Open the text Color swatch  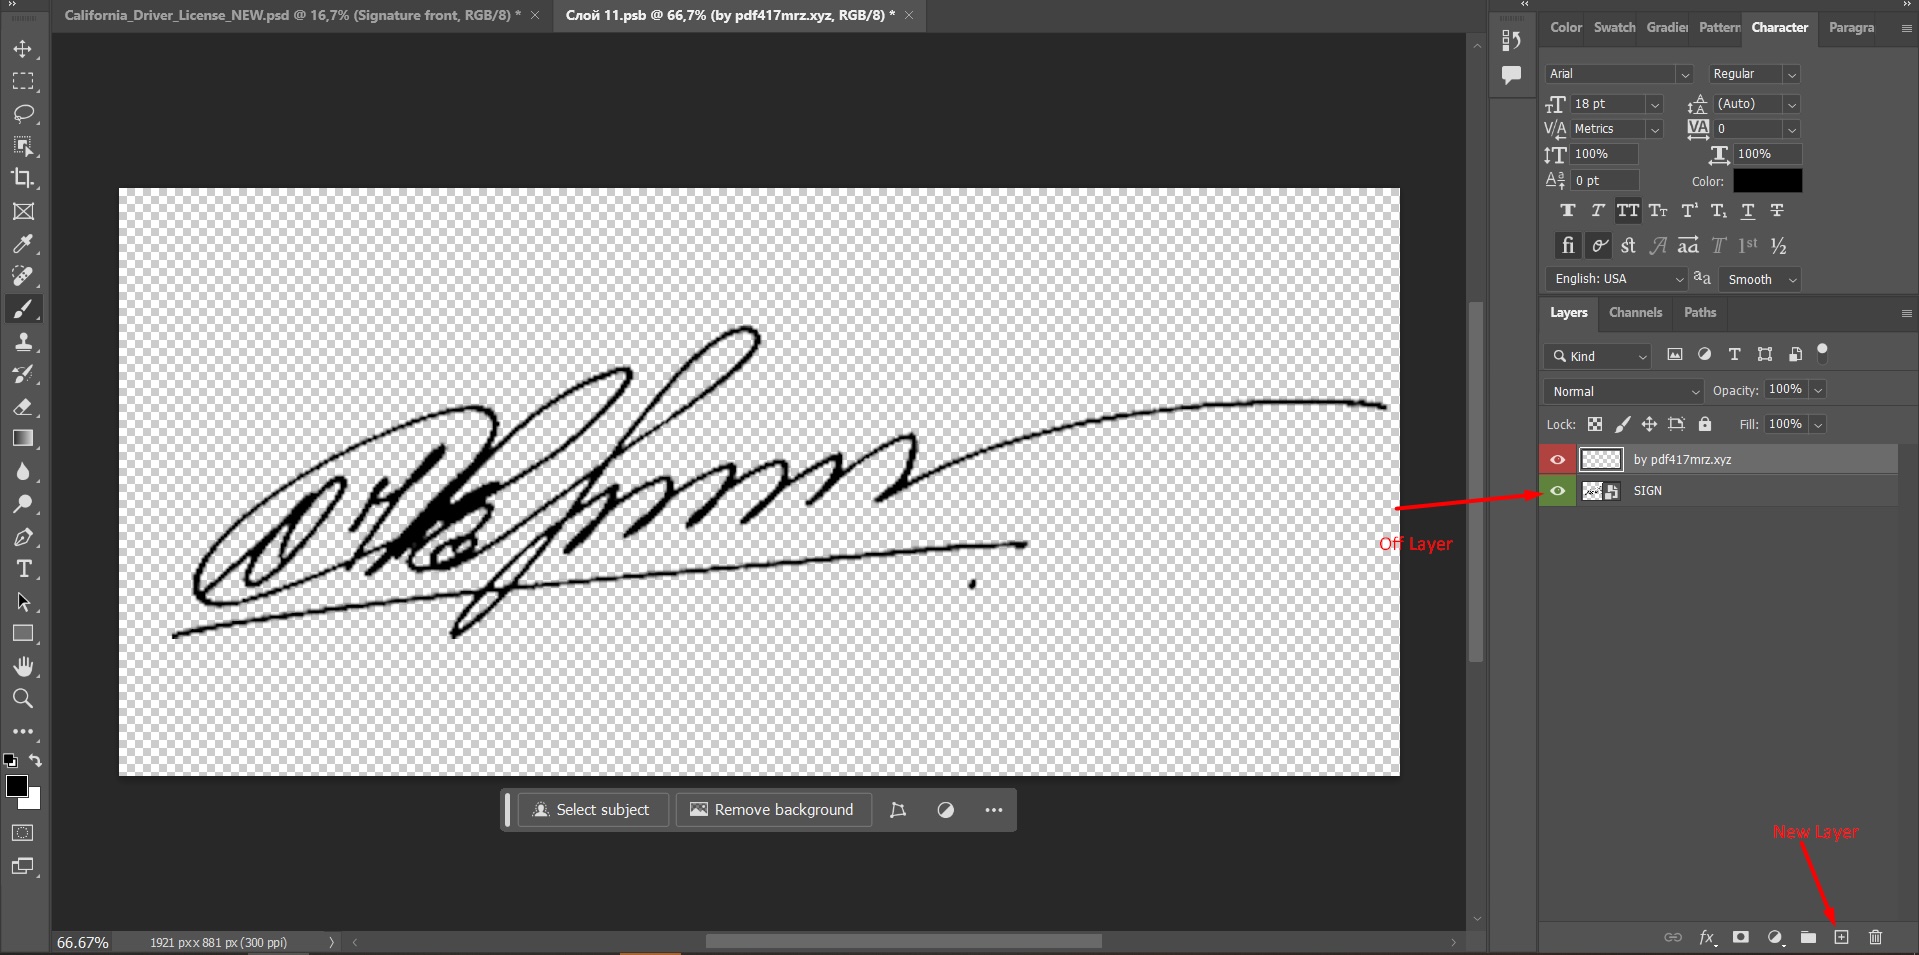coord(1767,181)
